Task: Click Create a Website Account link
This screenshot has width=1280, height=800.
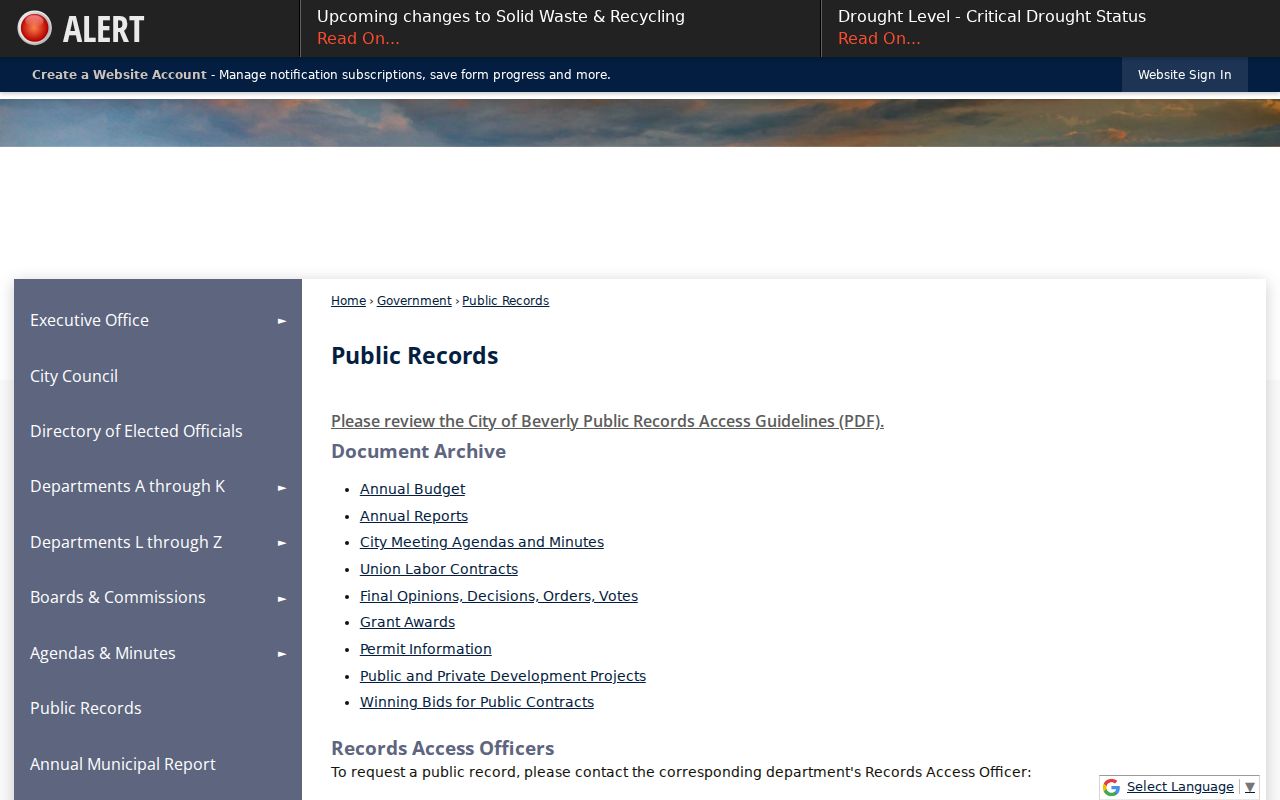Action: tap(119, 75)
